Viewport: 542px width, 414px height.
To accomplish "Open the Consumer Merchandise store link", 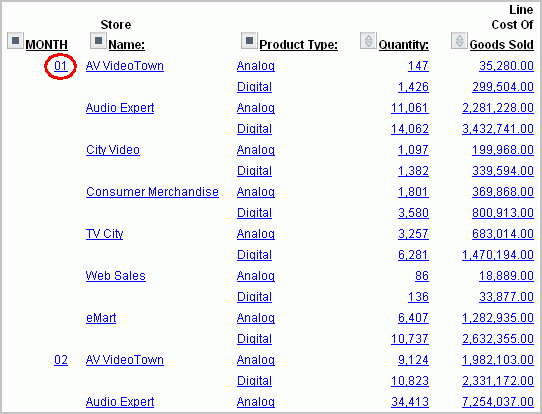I will point(152,192).
